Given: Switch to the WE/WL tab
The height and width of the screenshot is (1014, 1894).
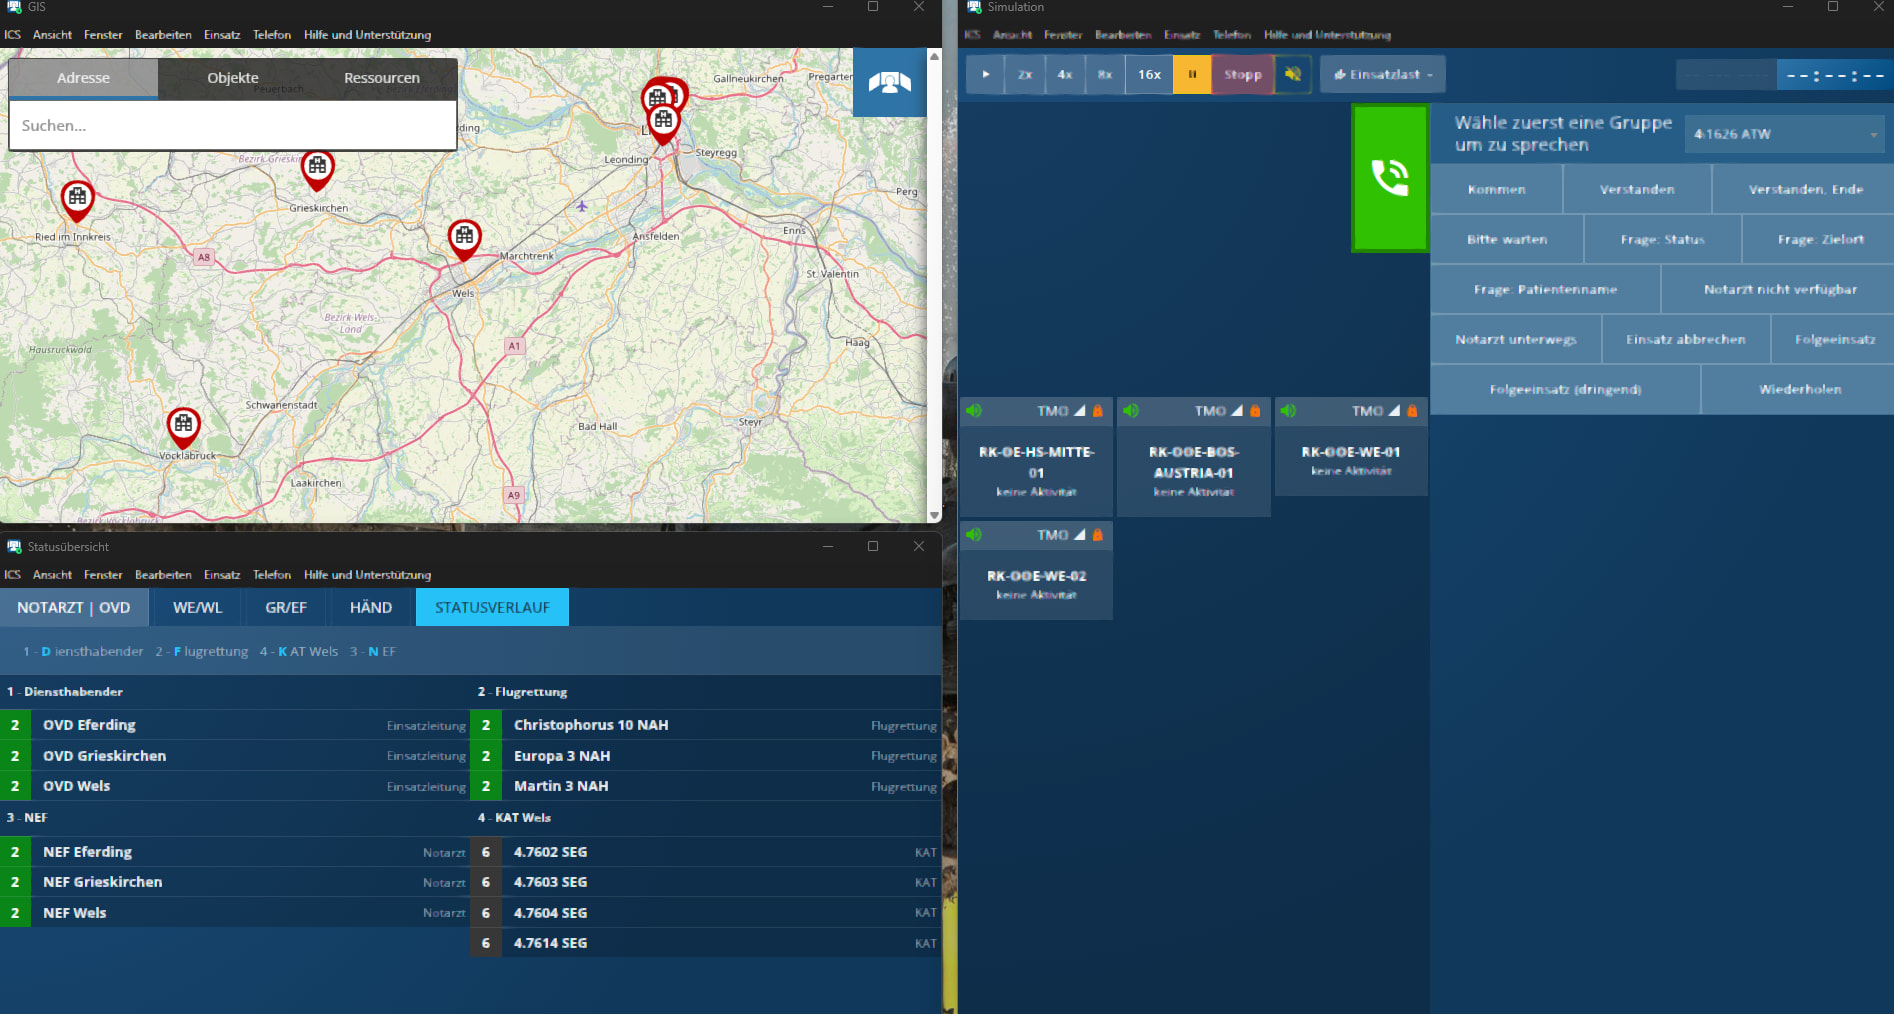Looking at the screenshot, I should 197,607.
